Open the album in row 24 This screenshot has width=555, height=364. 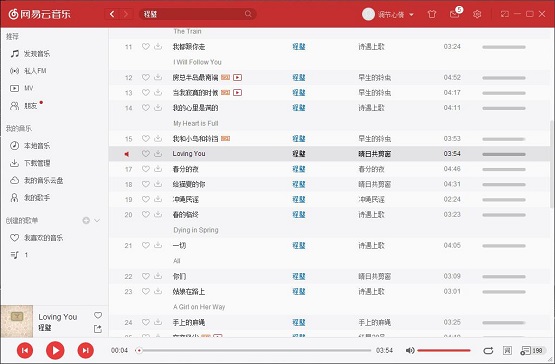click(374, 322)
